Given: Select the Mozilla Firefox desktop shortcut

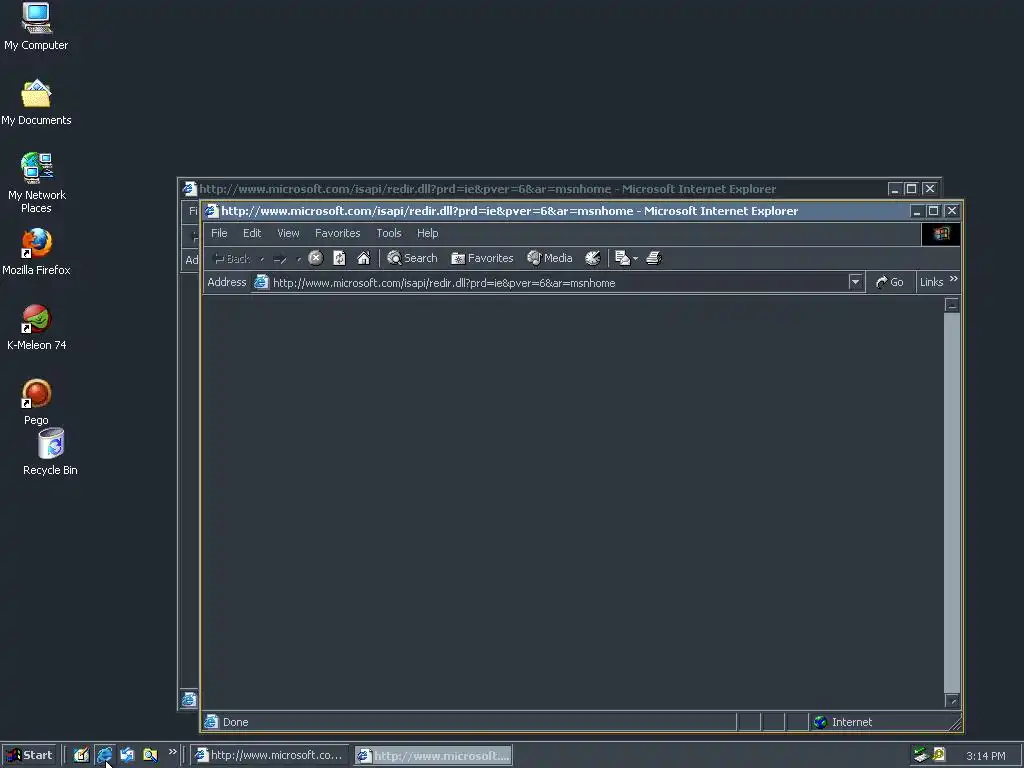Looking at the screenshot, I should (x=36, y=252).
